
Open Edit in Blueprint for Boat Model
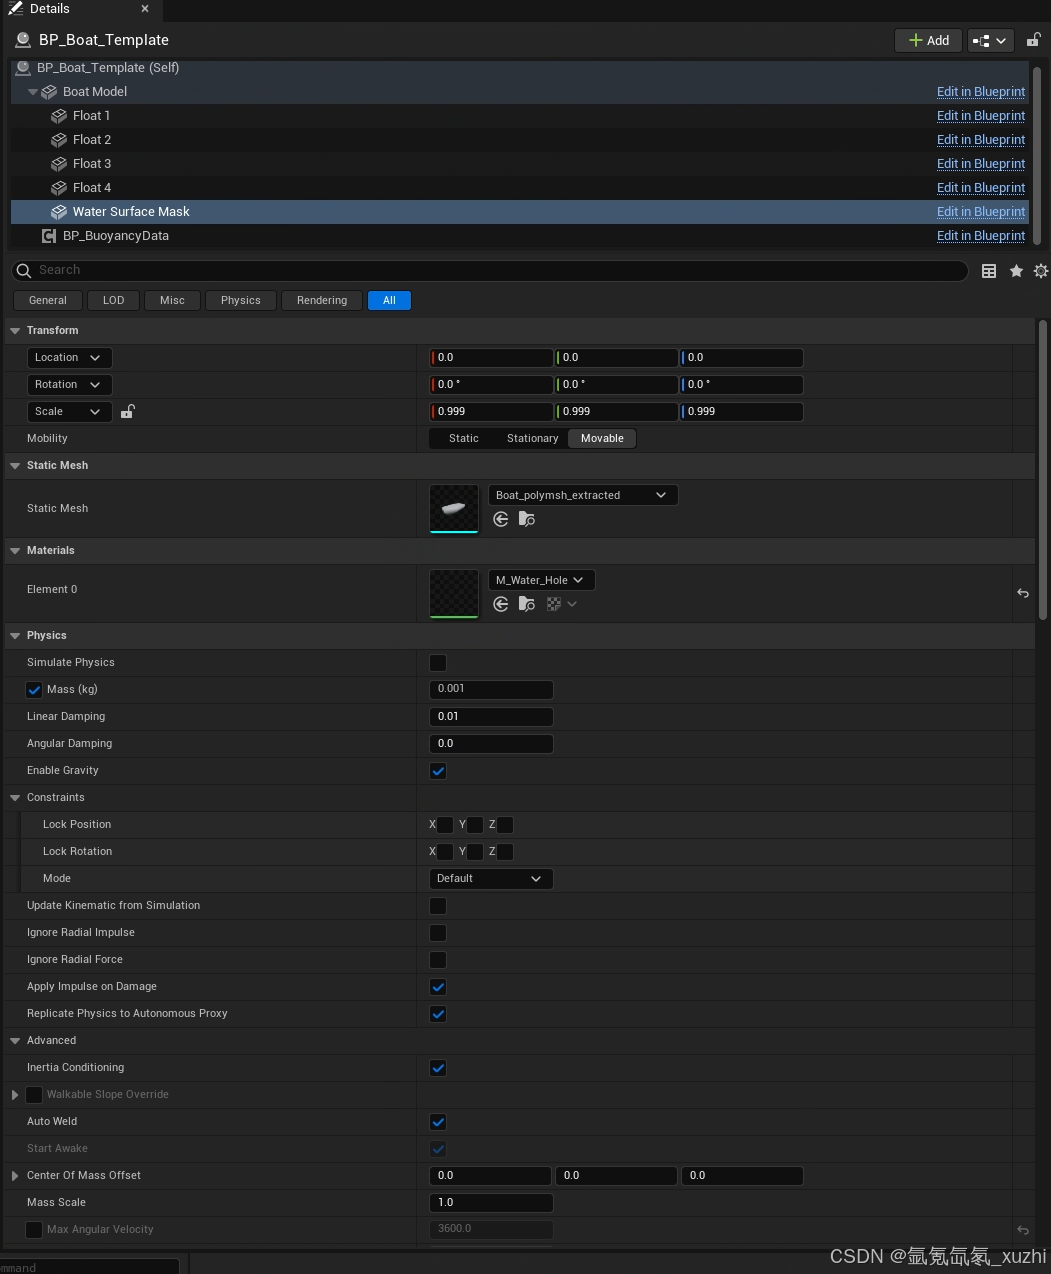coord(981,92)
